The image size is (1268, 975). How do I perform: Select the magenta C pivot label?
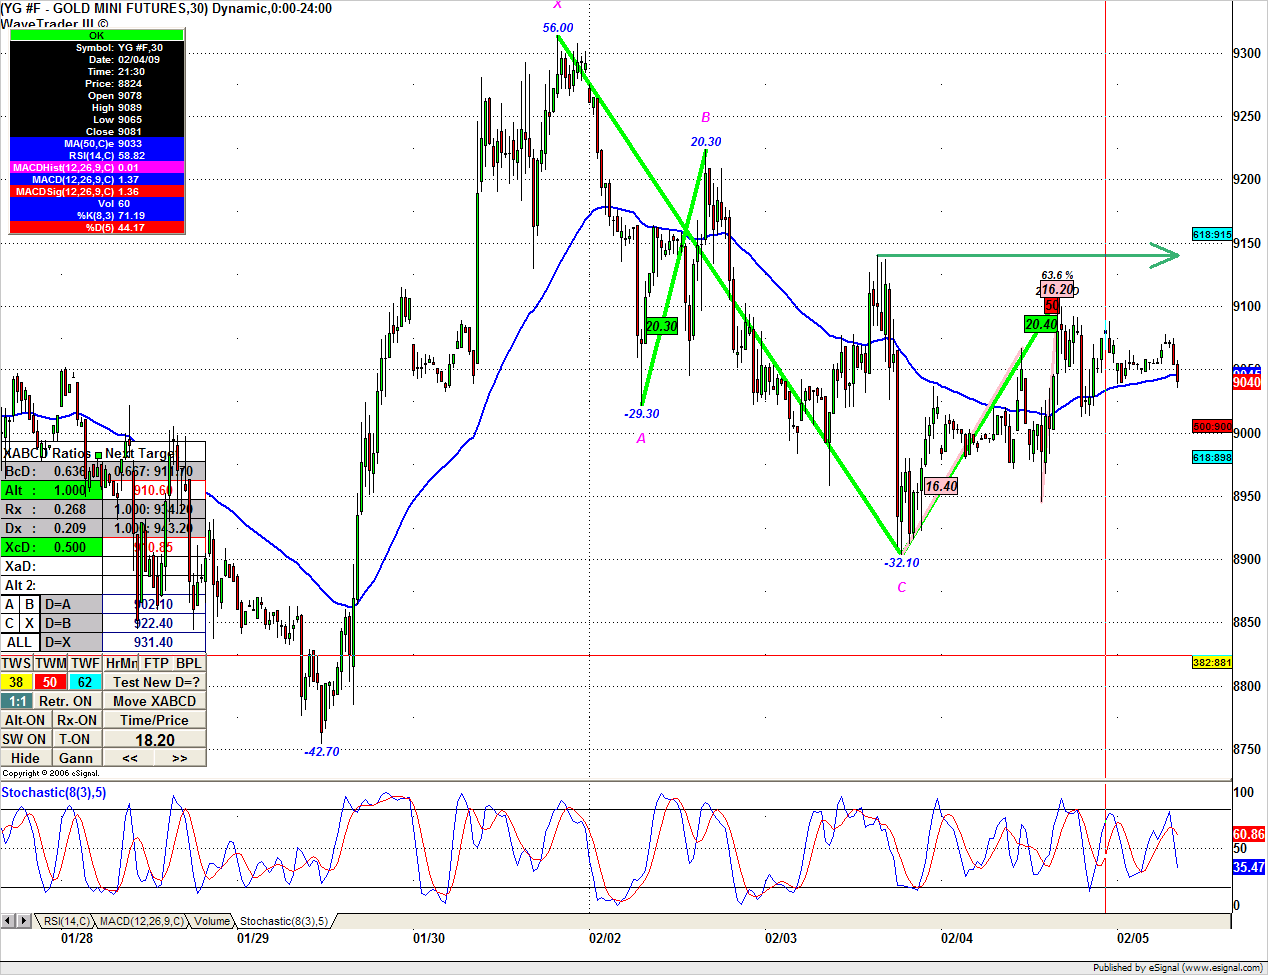pos(901,587)
